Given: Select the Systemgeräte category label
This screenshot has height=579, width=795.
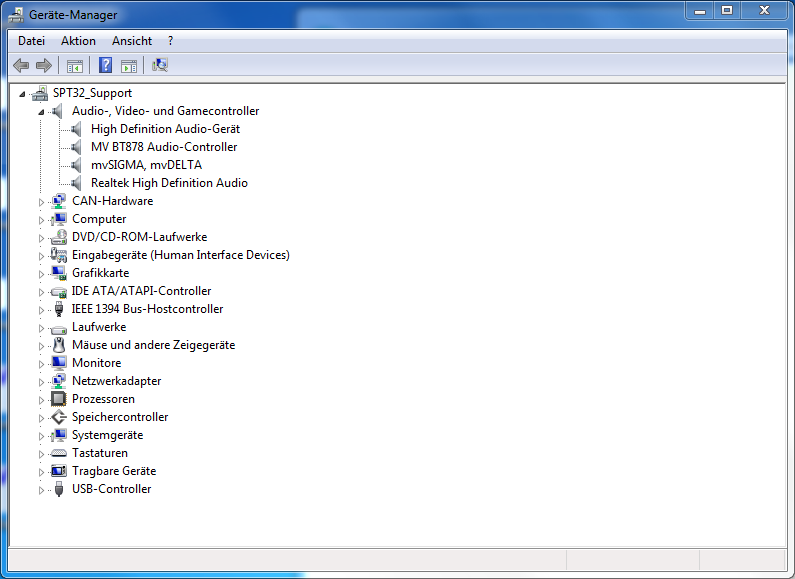Looking at the screenshot, I should pyautogui.click(x=107, y=435).
